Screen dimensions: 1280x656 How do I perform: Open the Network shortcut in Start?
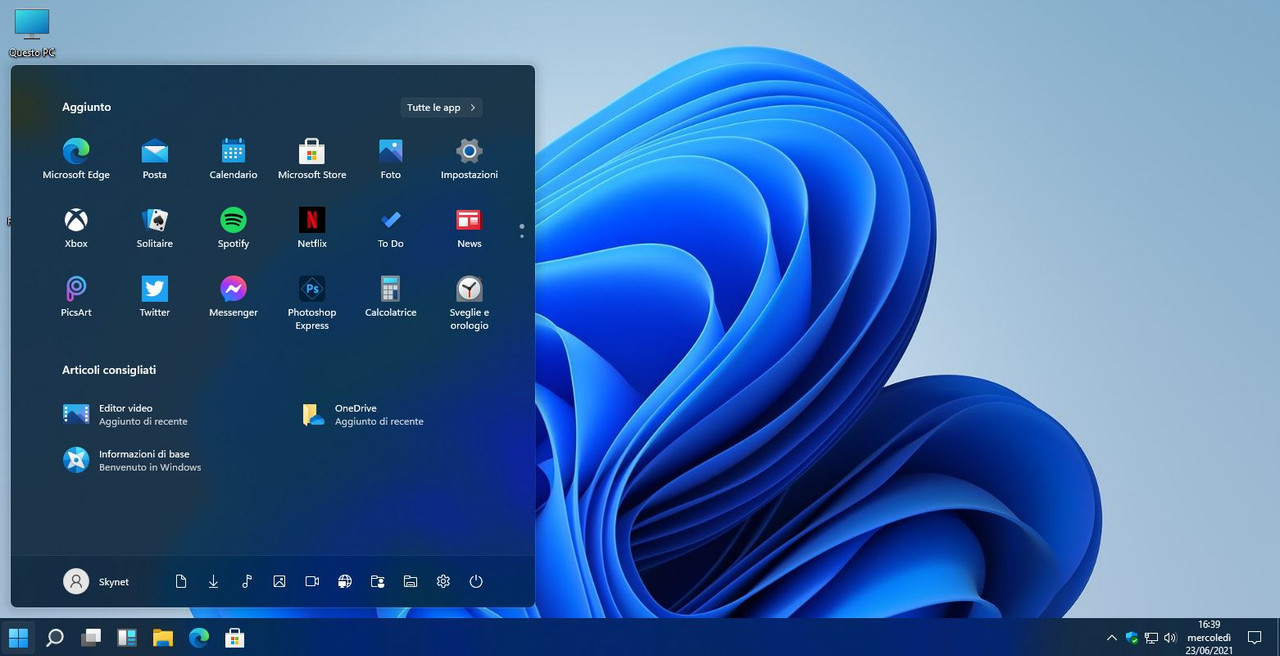[x=345, y=581]
